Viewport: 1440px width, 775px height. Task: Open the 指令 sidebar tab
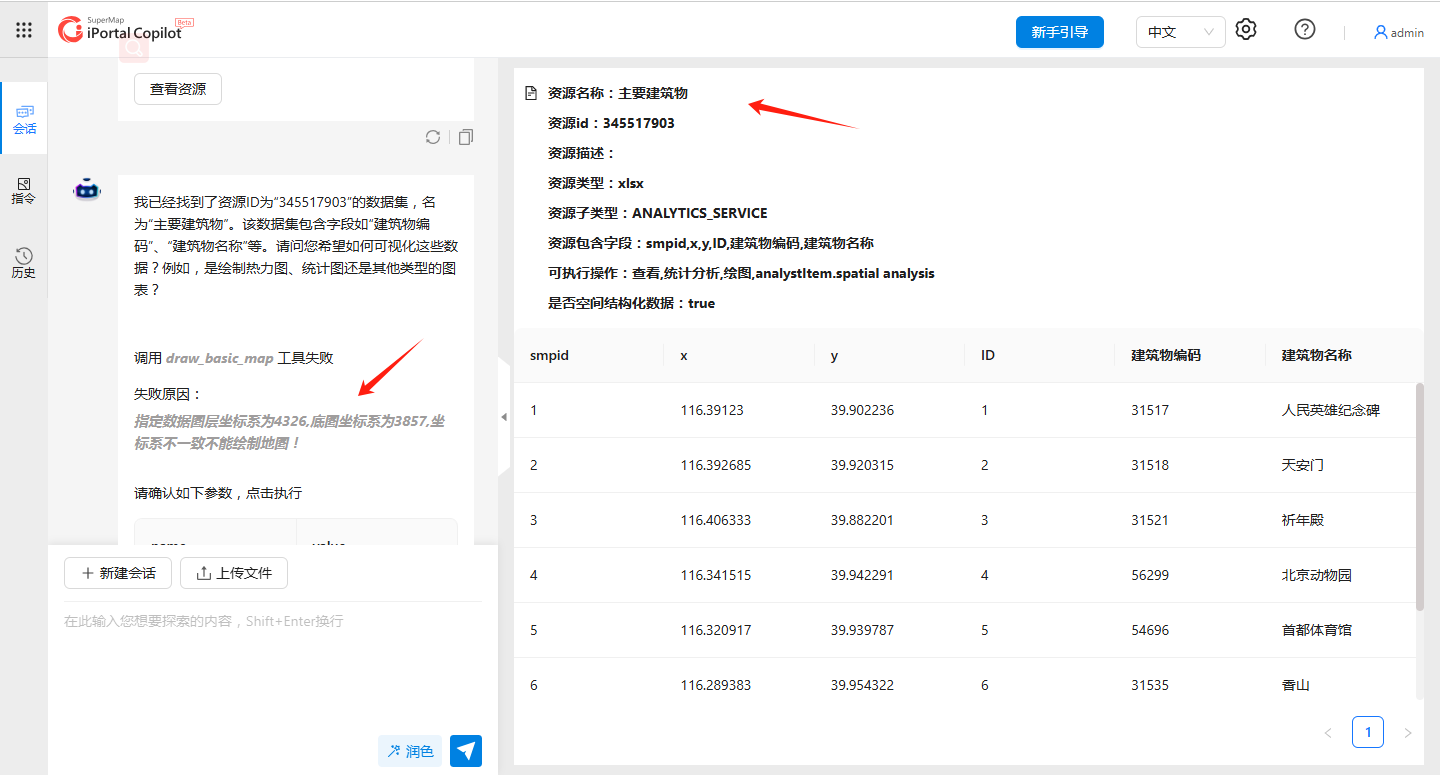click(24, 190)
